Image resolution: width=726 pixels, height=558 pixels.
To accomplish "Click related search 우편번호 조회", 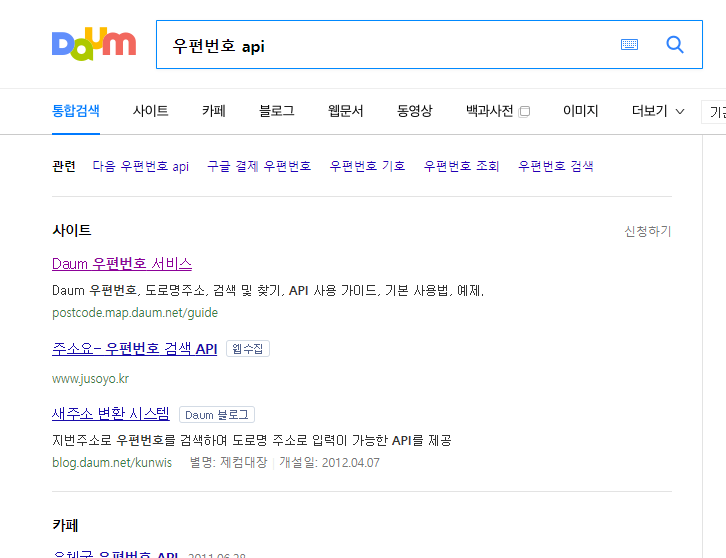I will 462,166.
